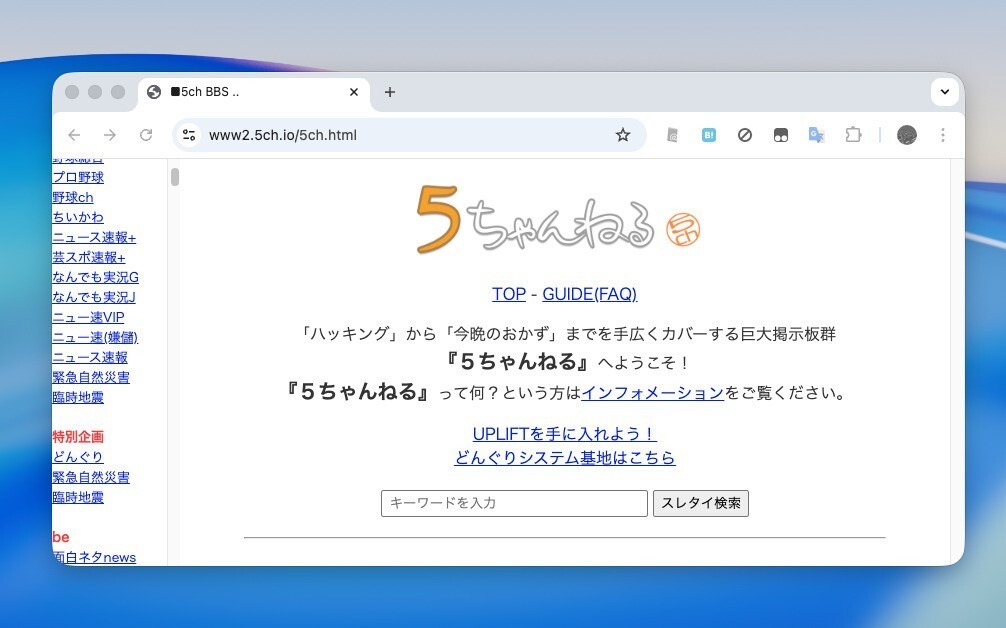Open the gray document-at extension icon

click(x=672, y=135)
